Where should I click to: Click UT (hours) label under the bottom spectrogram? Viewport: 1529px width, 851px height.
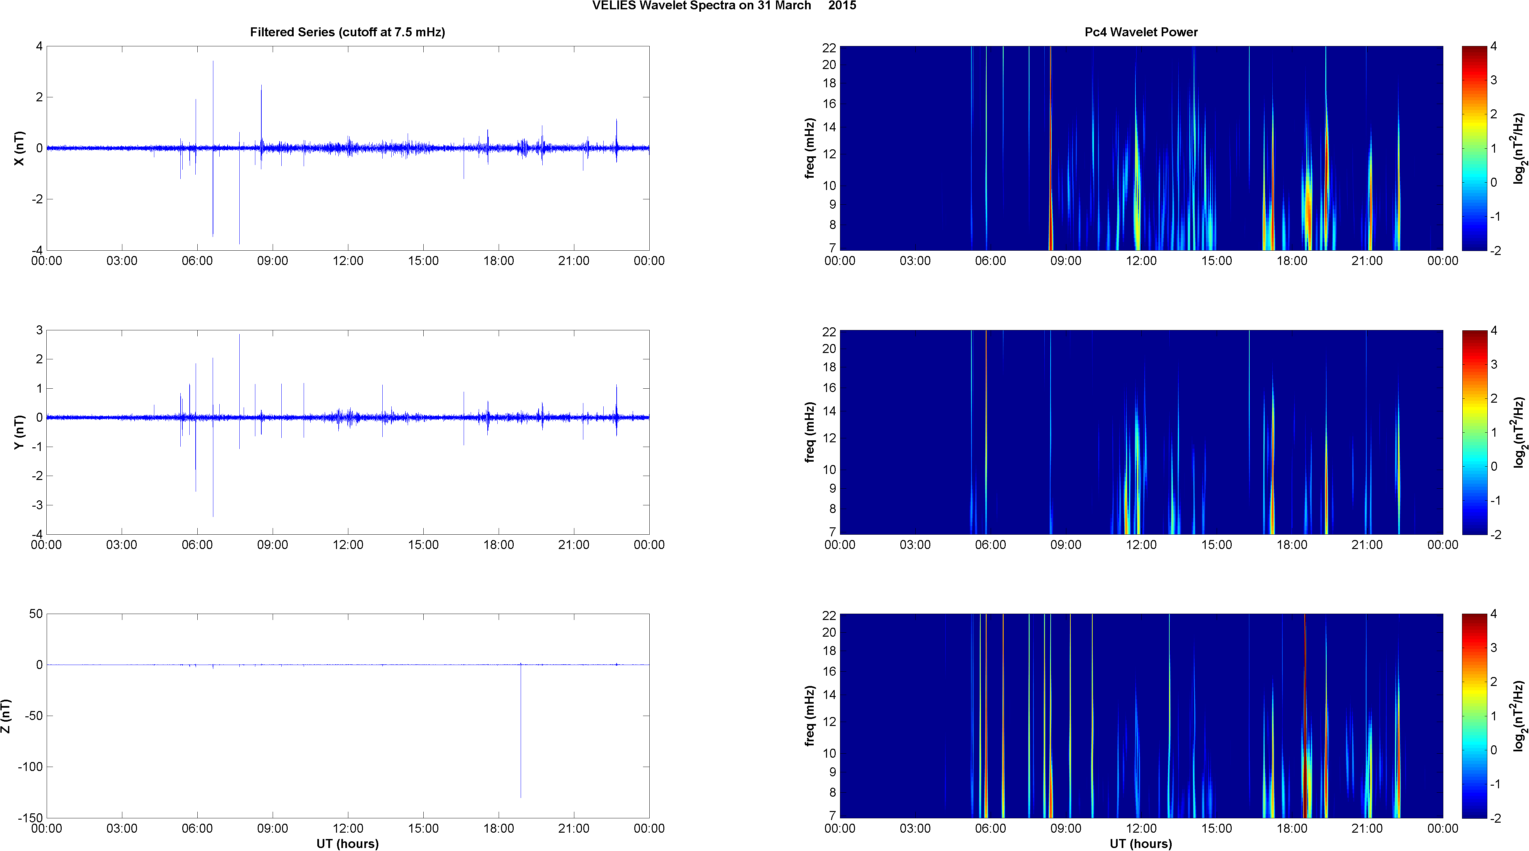(1141, 844)
